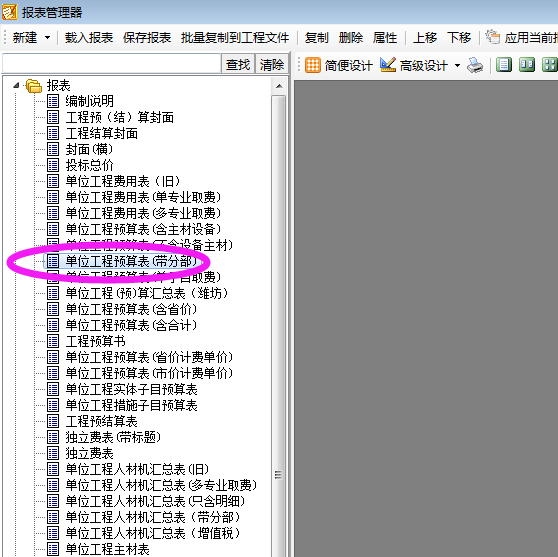Open 高级设计 ruler icon

(388, 65)
